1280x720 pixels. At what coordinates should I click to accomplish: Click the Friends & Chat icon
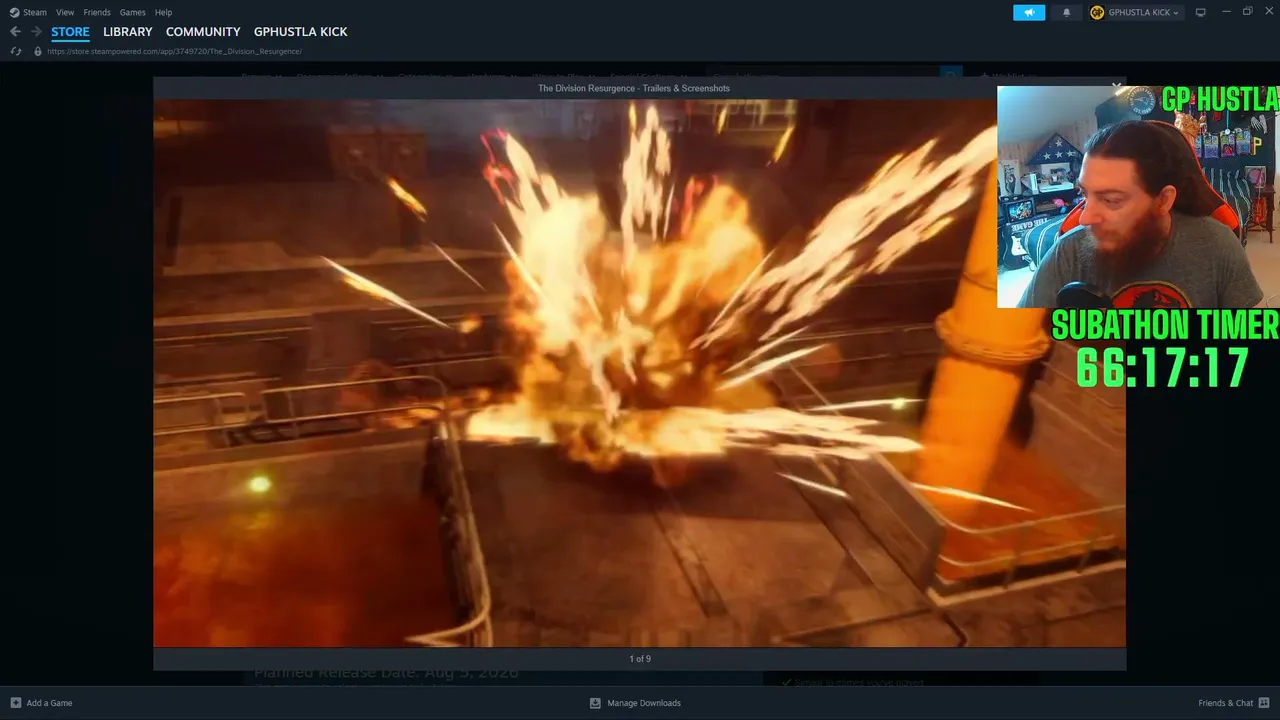(x=1265, y=703)
